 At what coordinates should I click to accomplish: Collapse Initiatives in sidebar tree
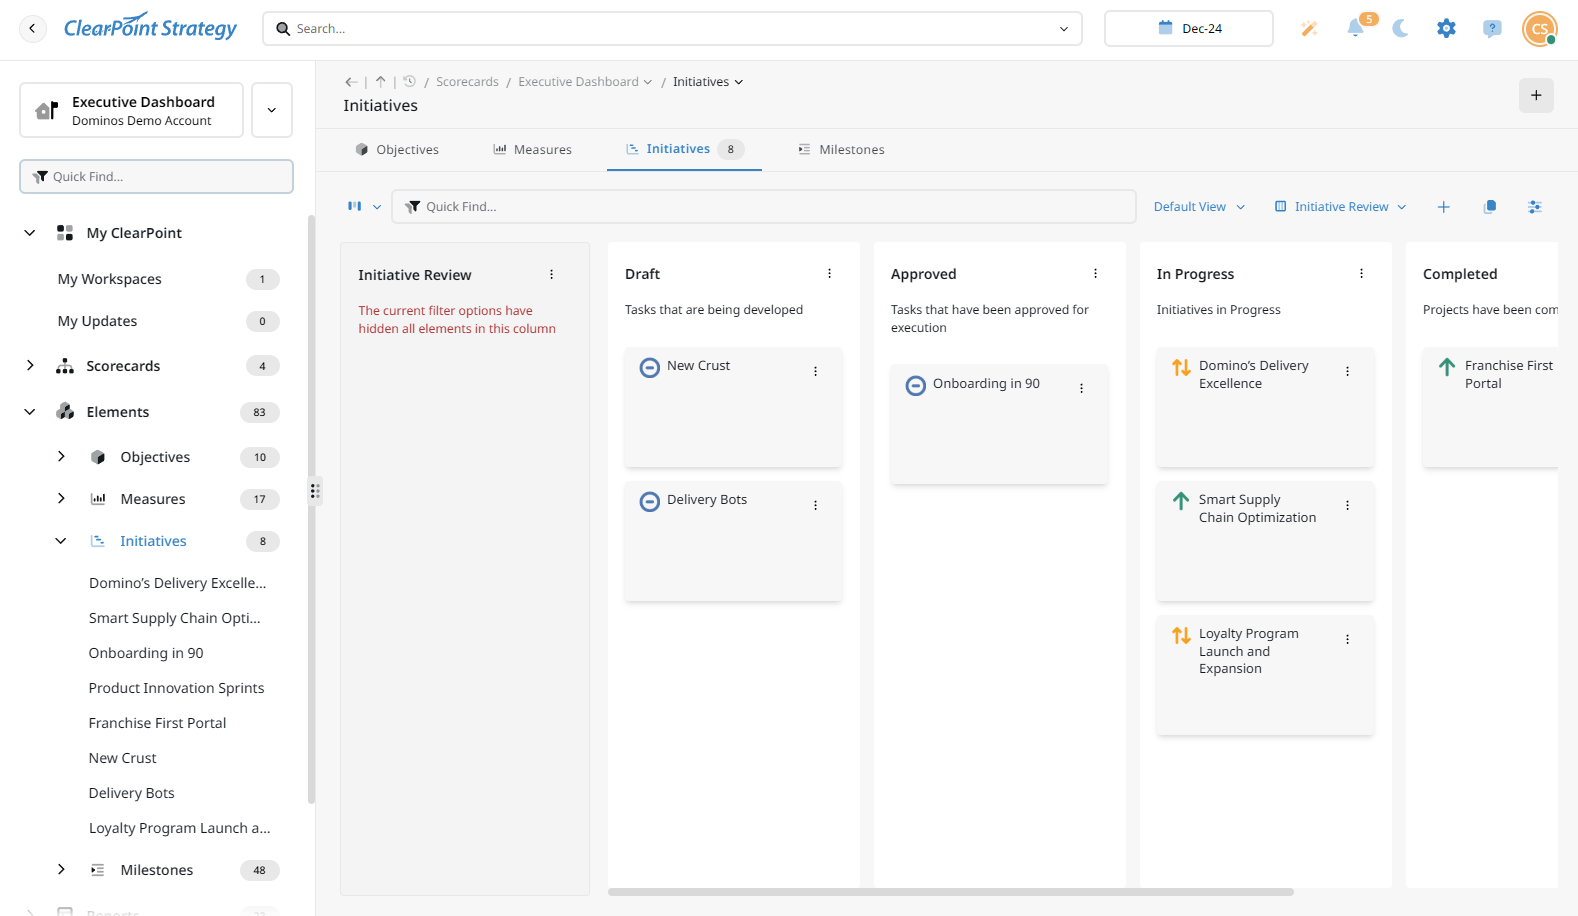[x=61, y=541]
